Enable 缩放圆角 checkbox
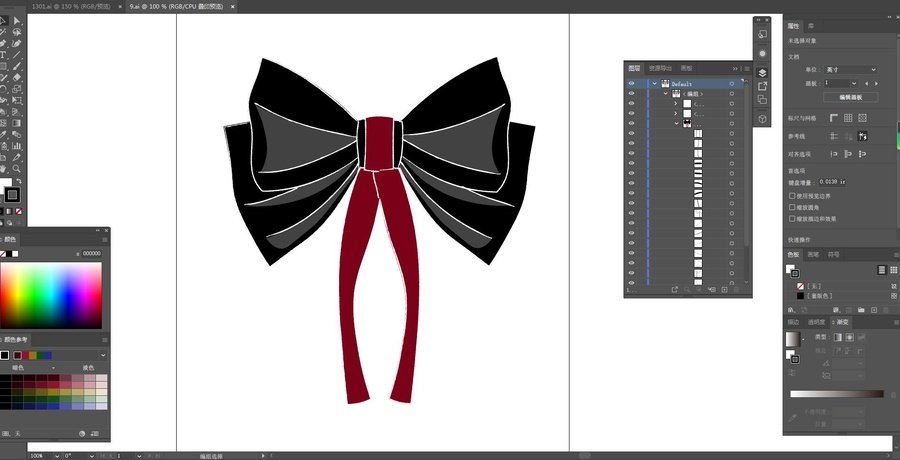900x460 pixels. pos(792,207)
